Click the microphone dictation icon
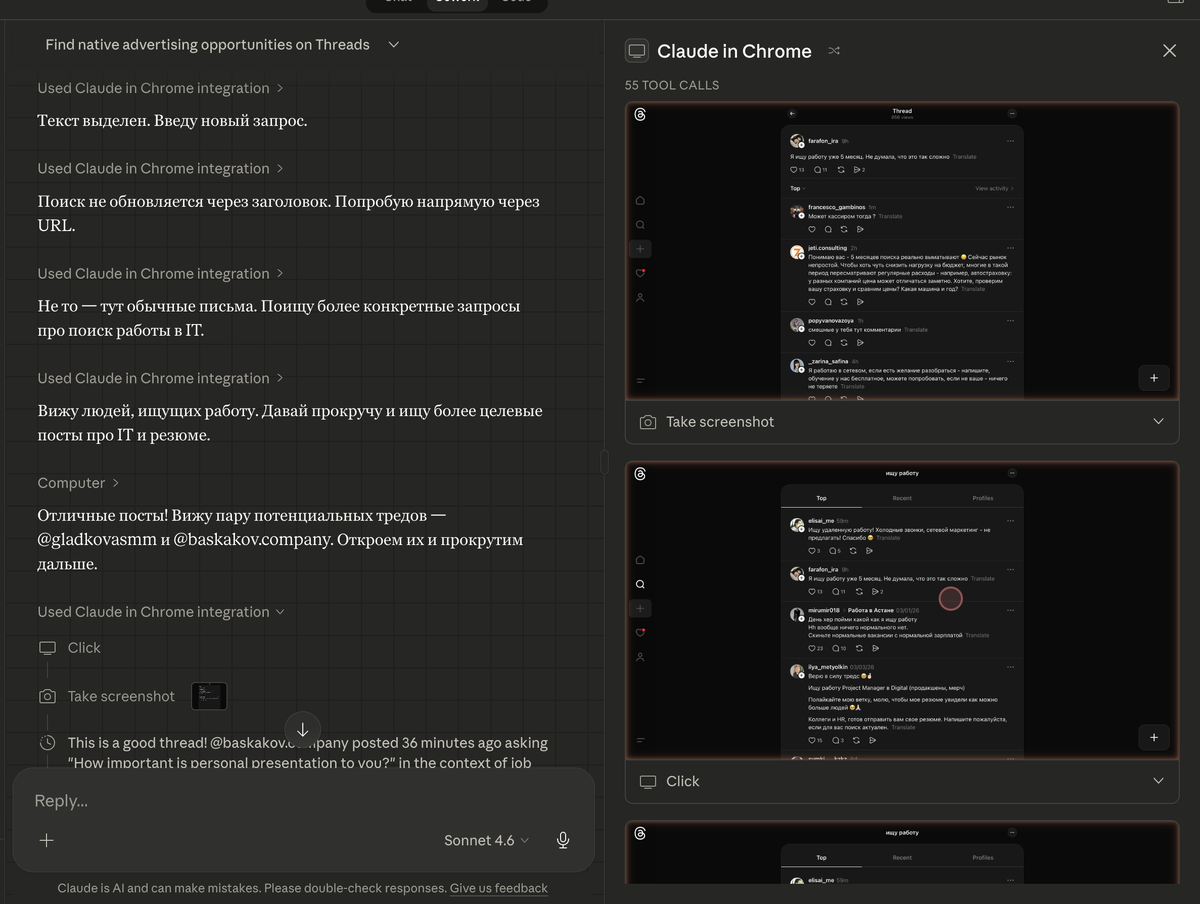Viewport: 1200px width, 904px height. [x=563, y=840]
